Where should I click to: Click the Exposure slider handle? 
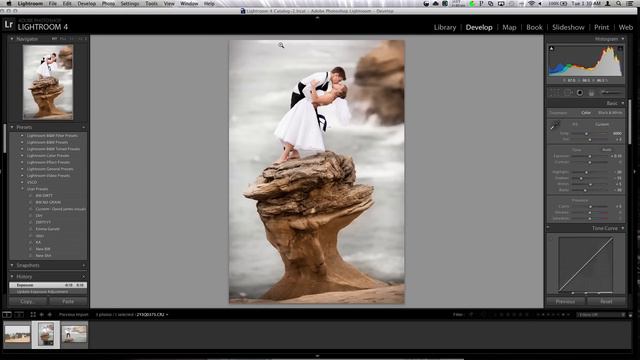(589, 156)
